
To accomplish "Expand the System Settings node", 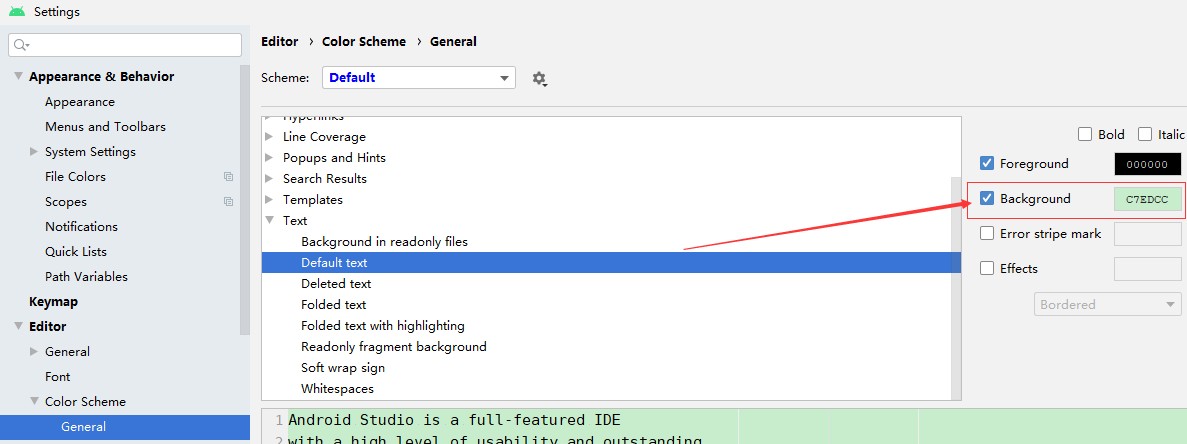I will 33,151.
